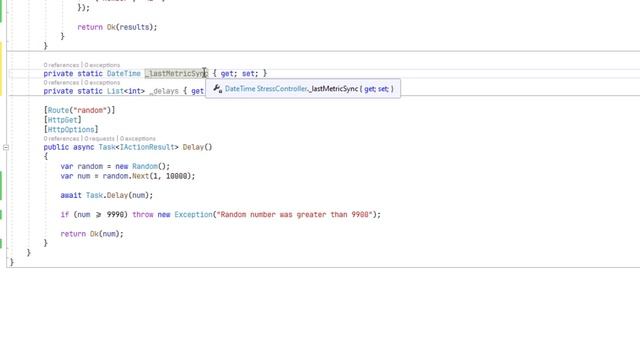Click '0 exceptions' above _lastMetricSync

coord(102,65)
